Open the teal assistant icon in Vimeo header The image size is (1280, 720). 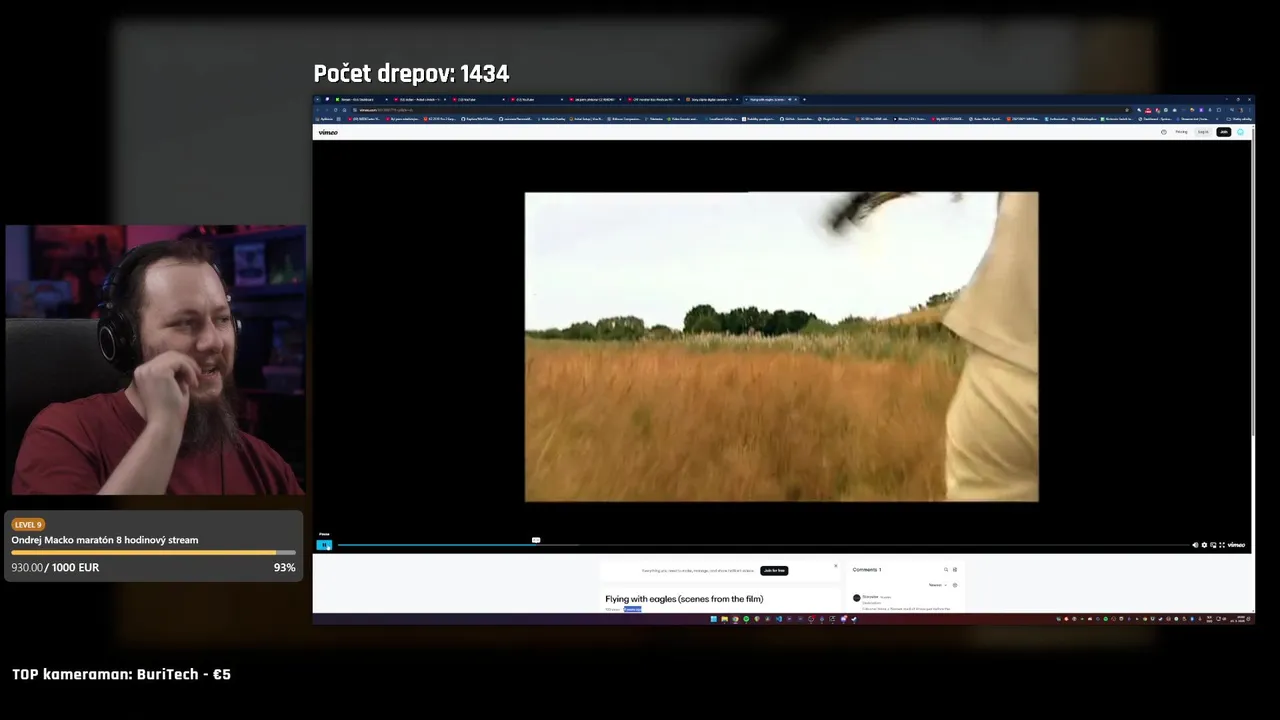point(1240,132)
